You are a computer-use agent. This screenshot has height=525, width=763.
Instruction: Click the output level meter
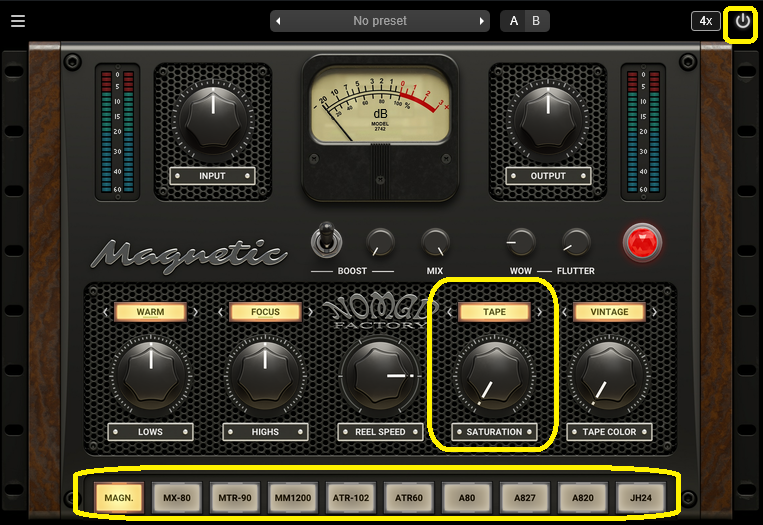pyautogui.click(x=643, y=132)
